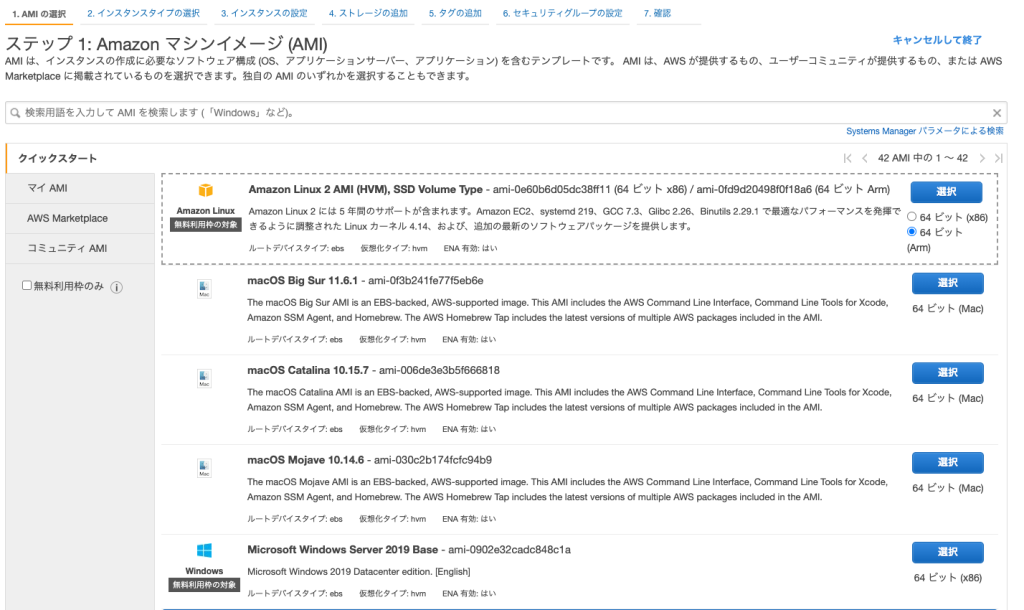Clear the AMI search field with X
This screenshot has height=610, width=1024.
pyautogui.click(x=997, y=113)
